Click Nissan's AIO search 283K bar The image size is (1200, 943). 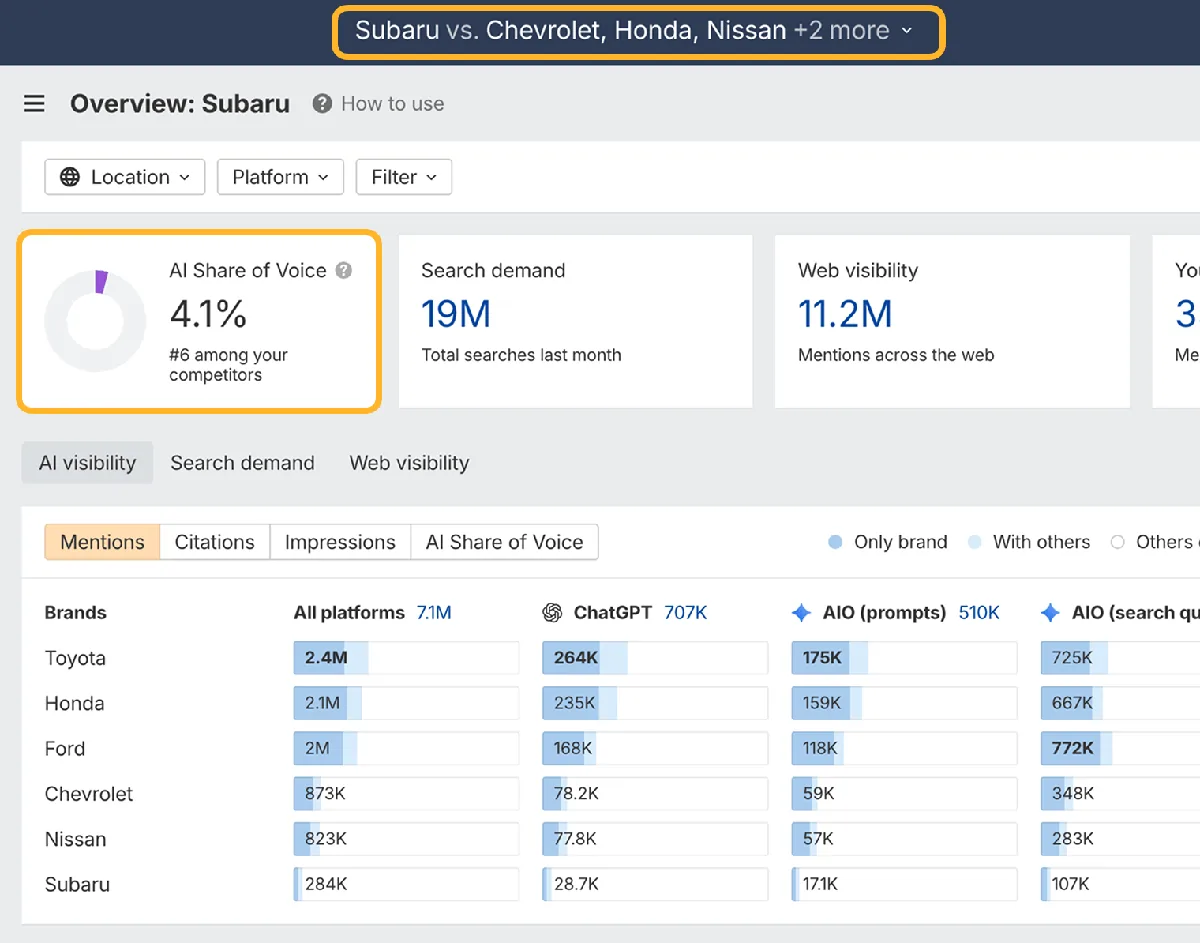pyautogui.click(x=1120, y=839)
